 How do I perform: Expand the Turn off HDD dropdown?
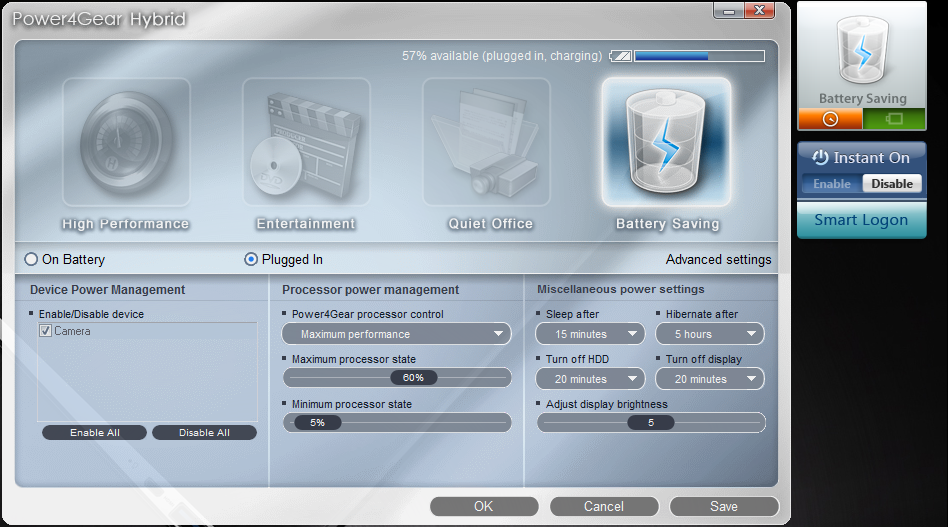[590, 379]
